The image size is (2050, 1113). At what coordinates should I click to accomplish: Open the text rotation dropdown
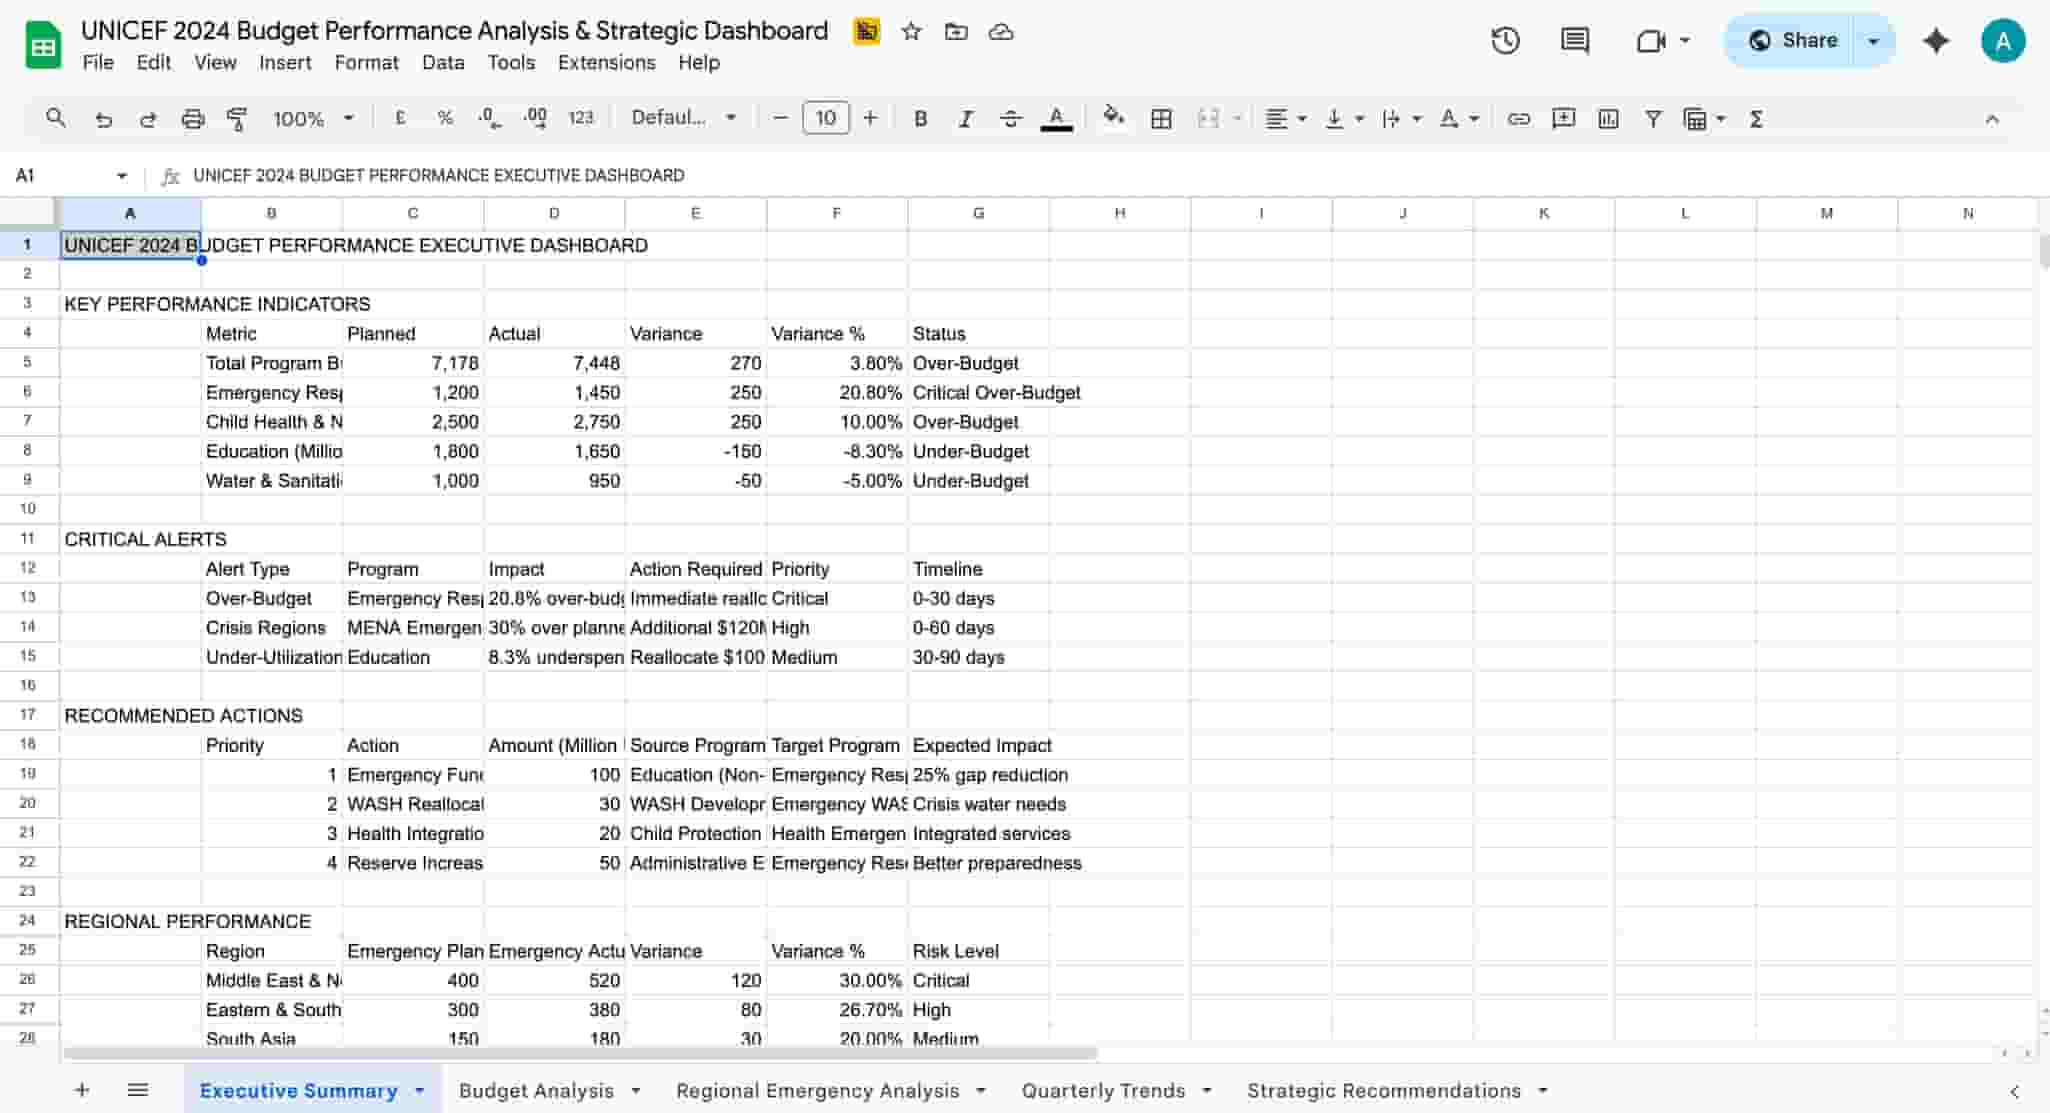pos(1459,119)
